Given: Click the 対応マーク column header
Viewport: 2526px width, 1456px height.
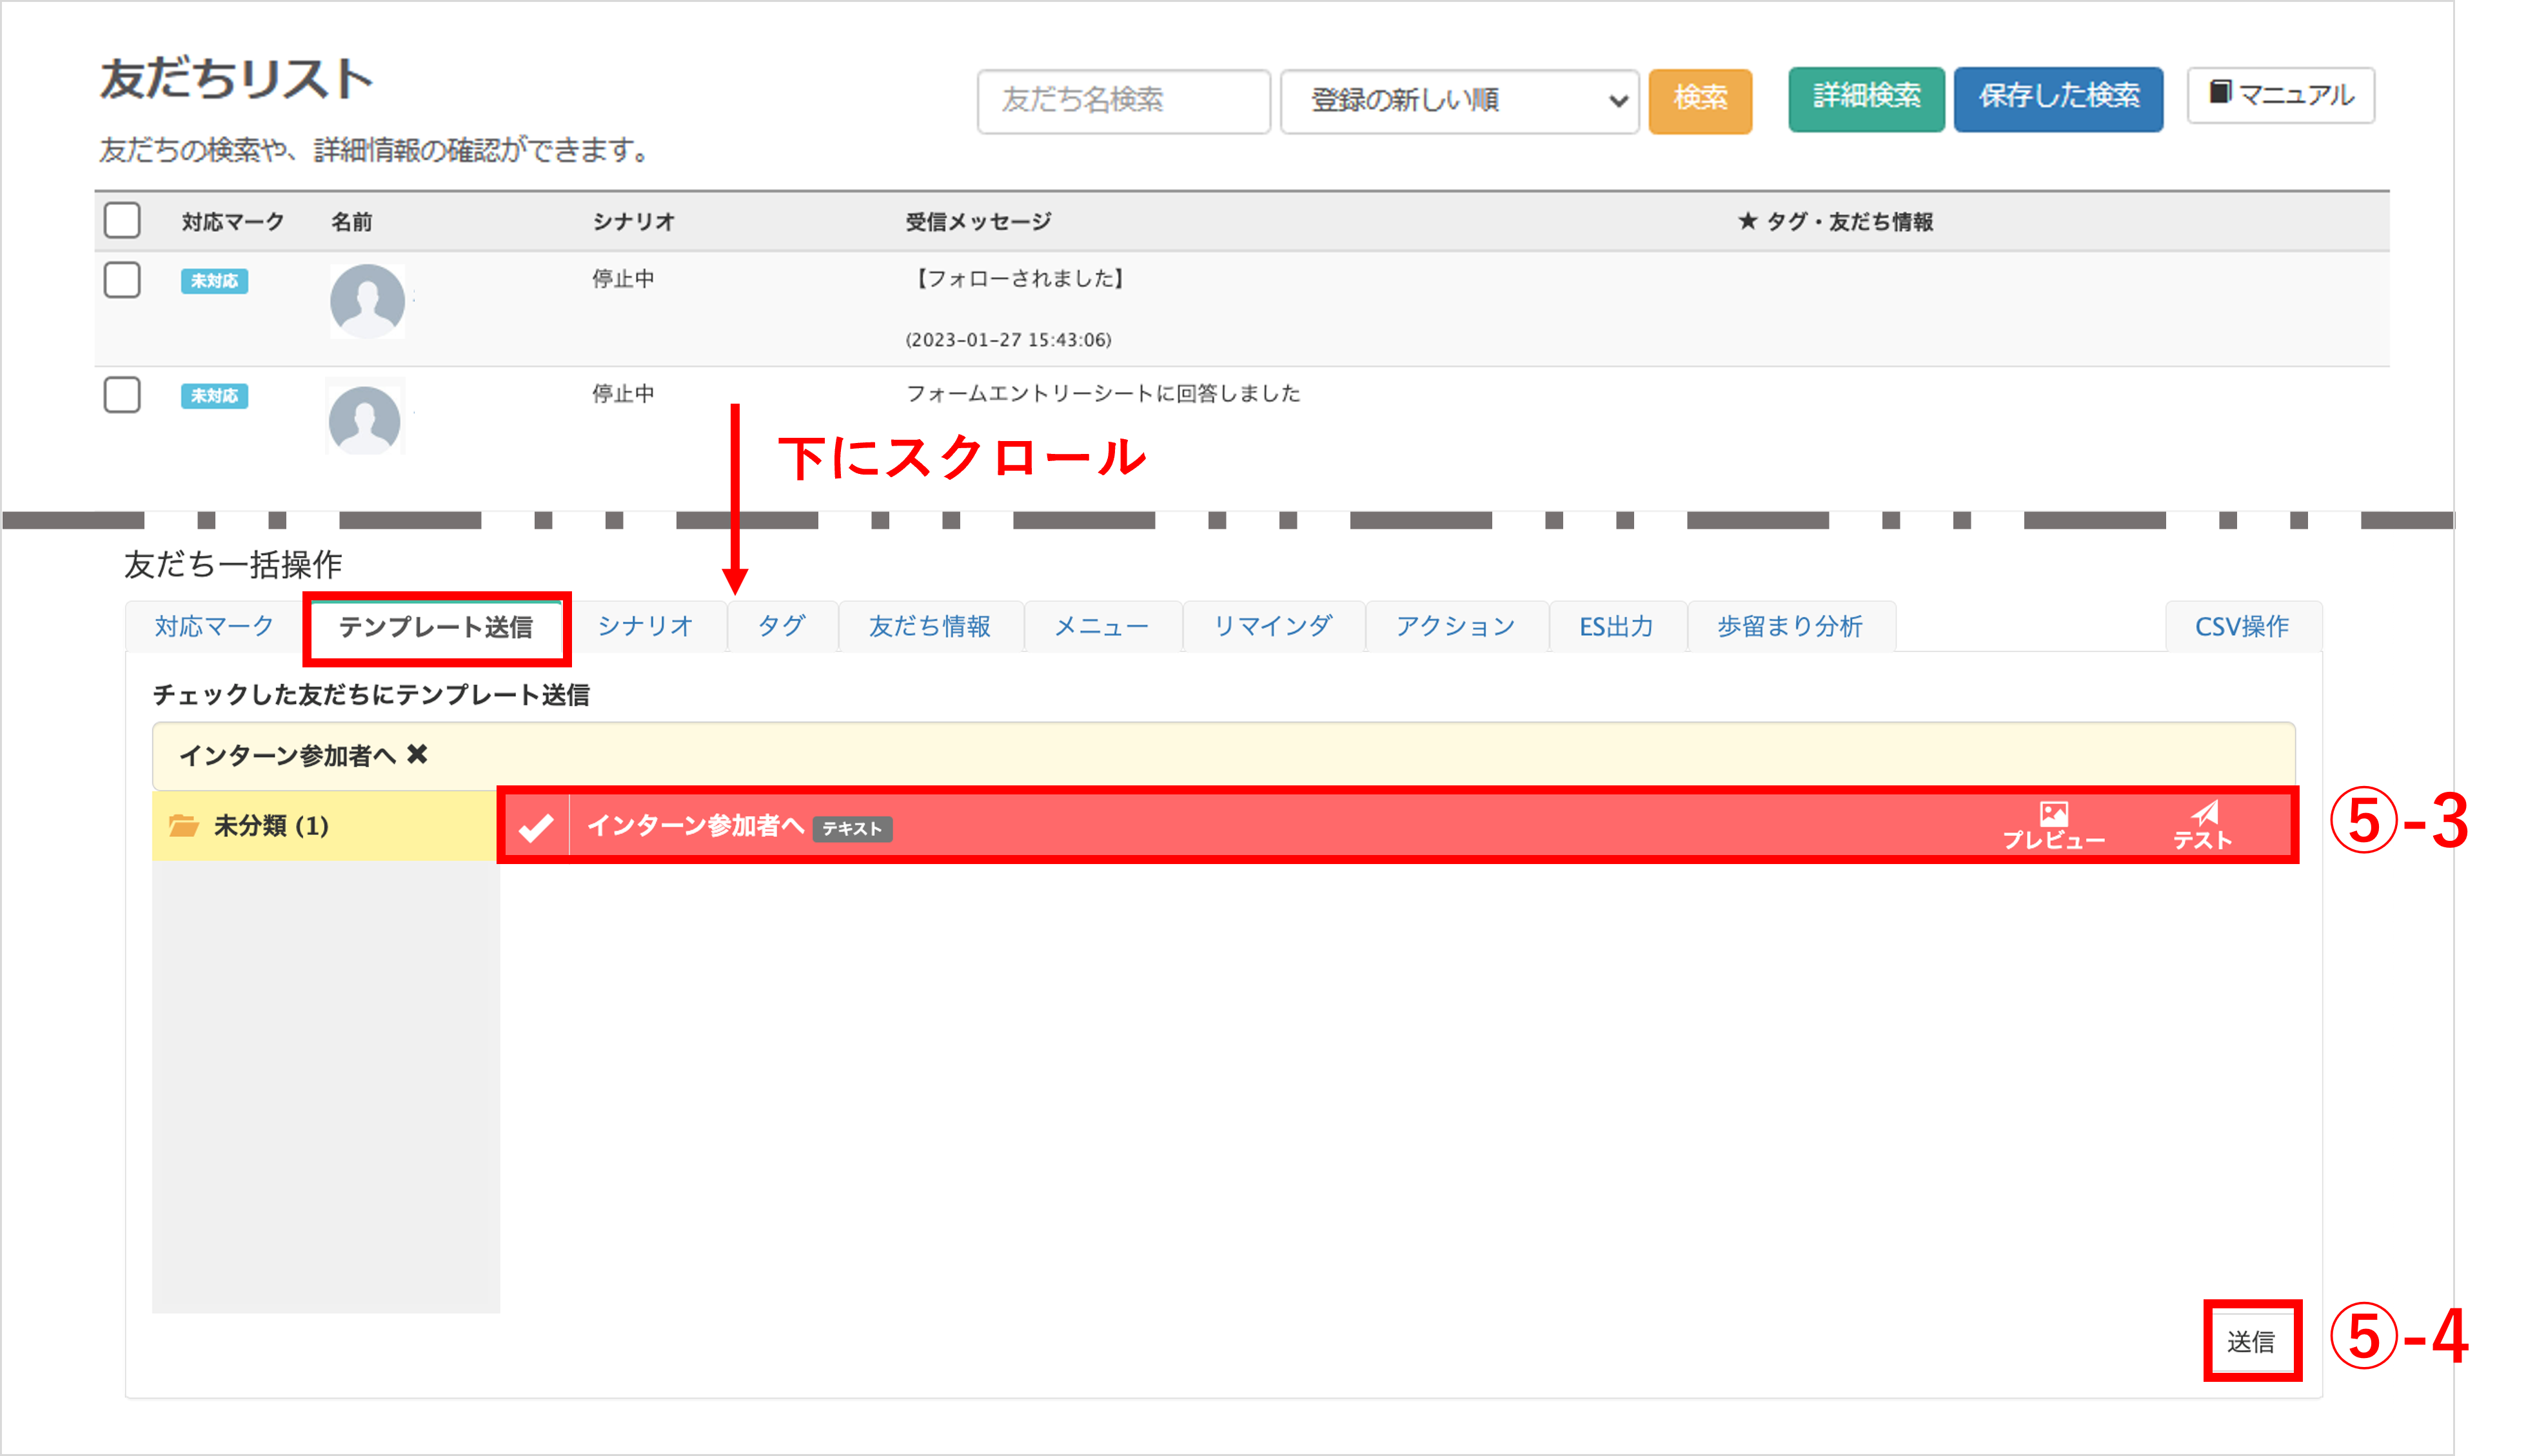Looking at the screenshot, I should 233,221.
